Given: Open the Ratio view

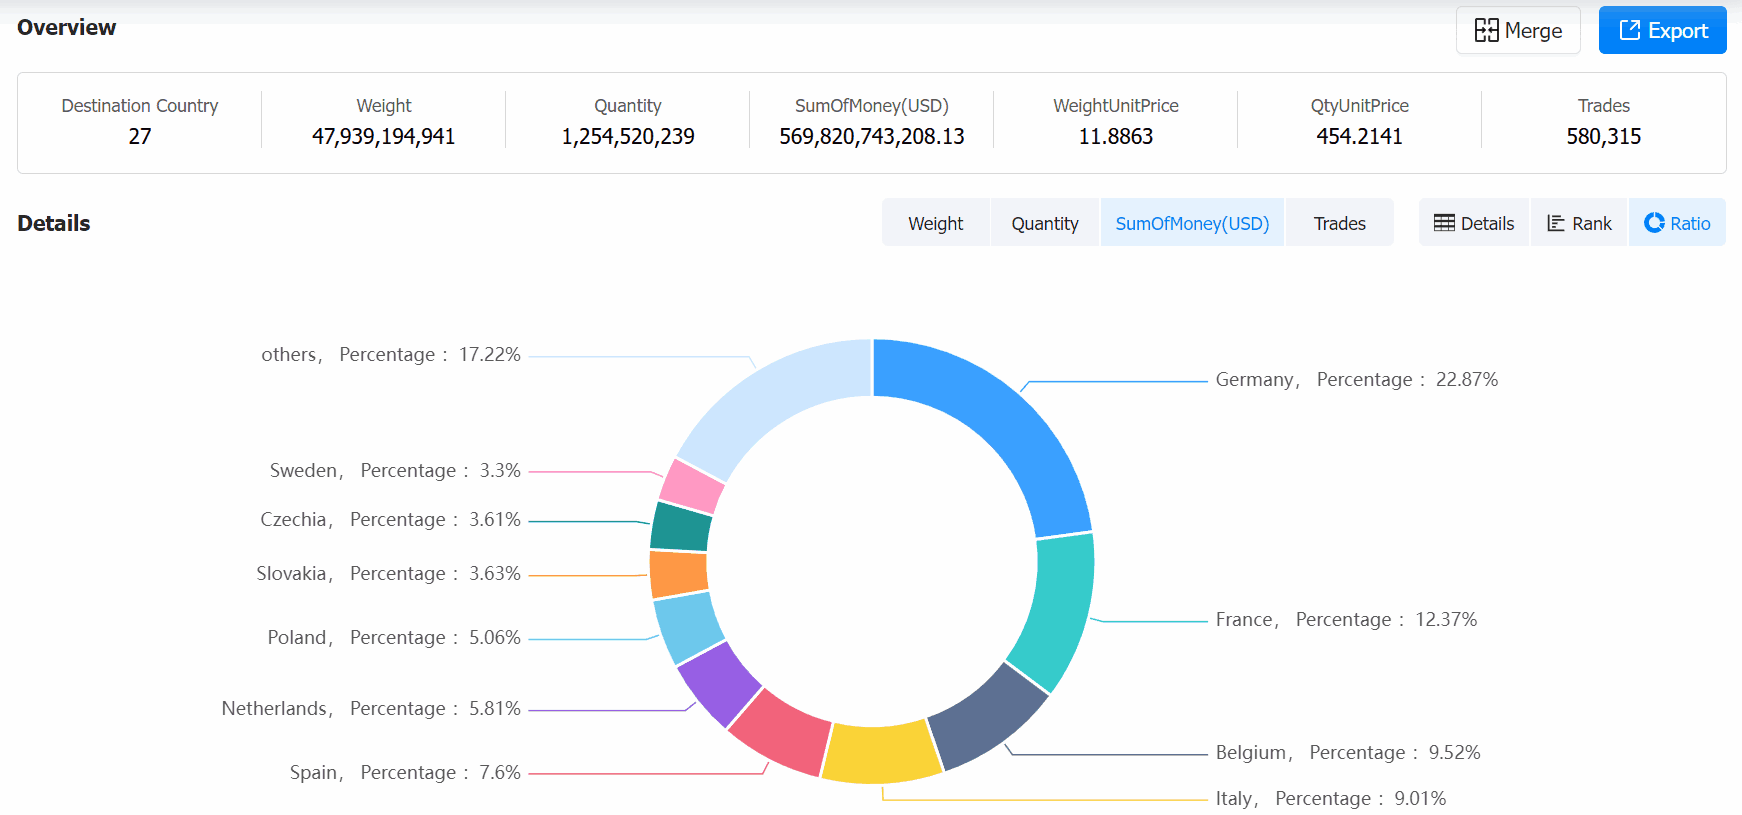Looking at the screenshot, I should tap(1677, 223).
